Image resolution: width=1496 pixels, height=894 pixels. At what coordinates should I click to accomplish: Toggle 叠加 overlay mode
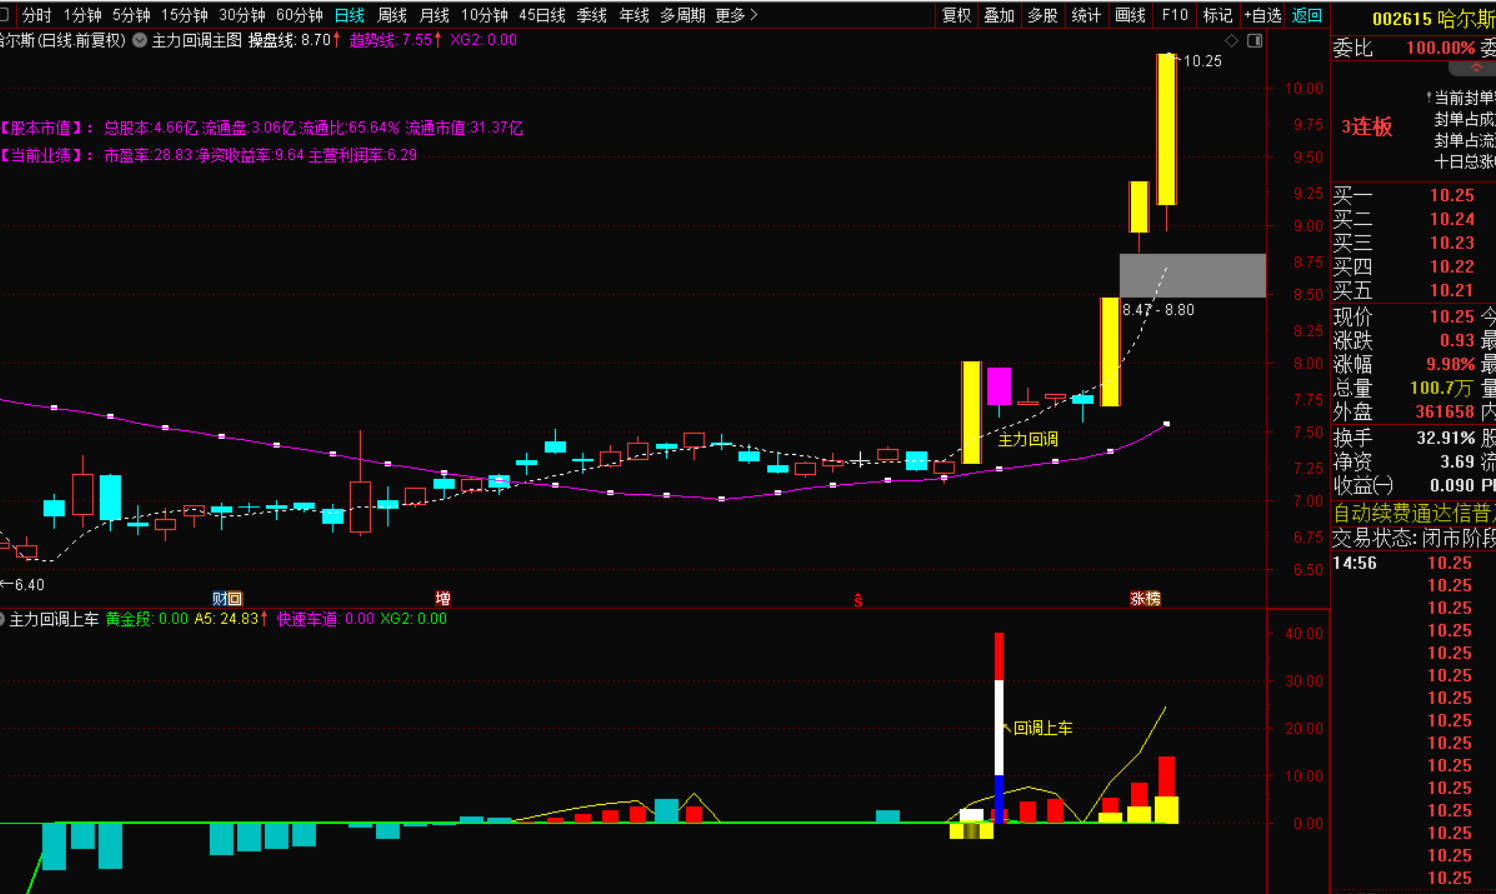(x=999, y=15)
